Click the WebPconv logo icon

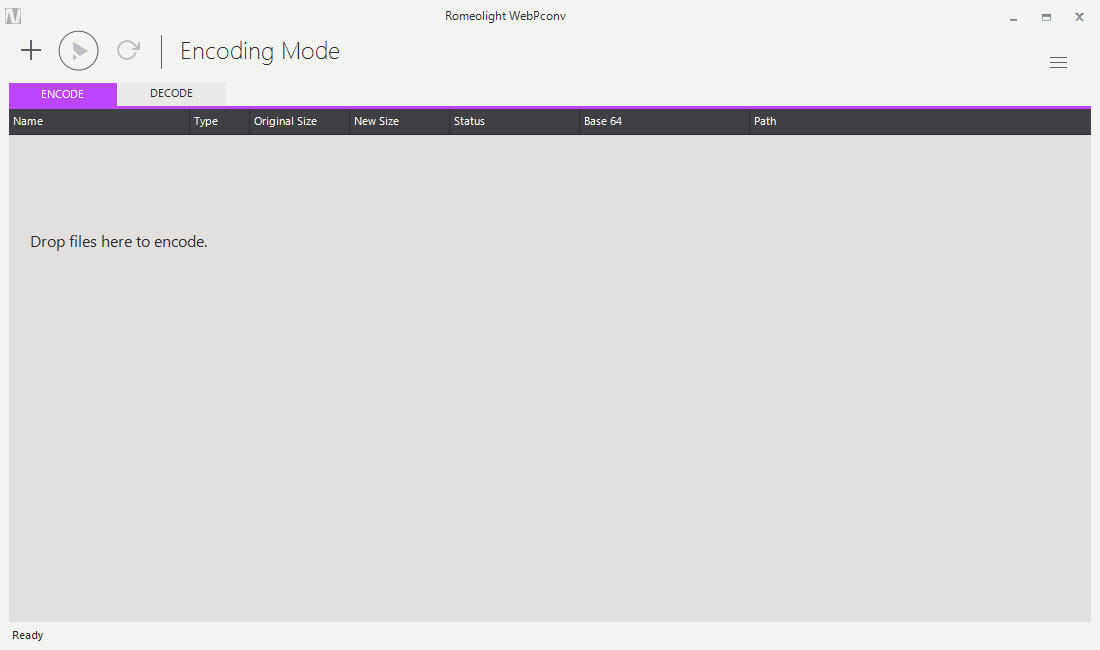coord(15,15)
